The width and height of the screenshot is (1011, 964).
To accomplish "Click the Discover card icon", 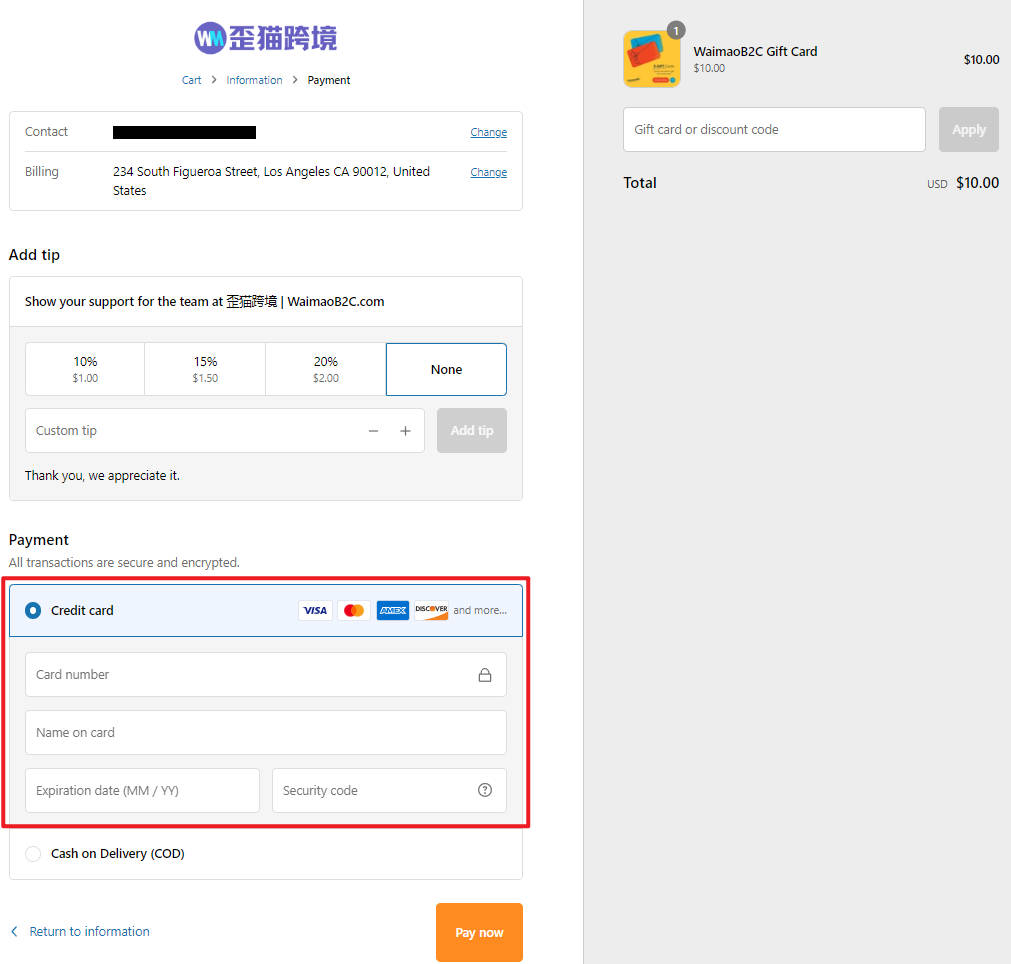I will tap(431, 610).
